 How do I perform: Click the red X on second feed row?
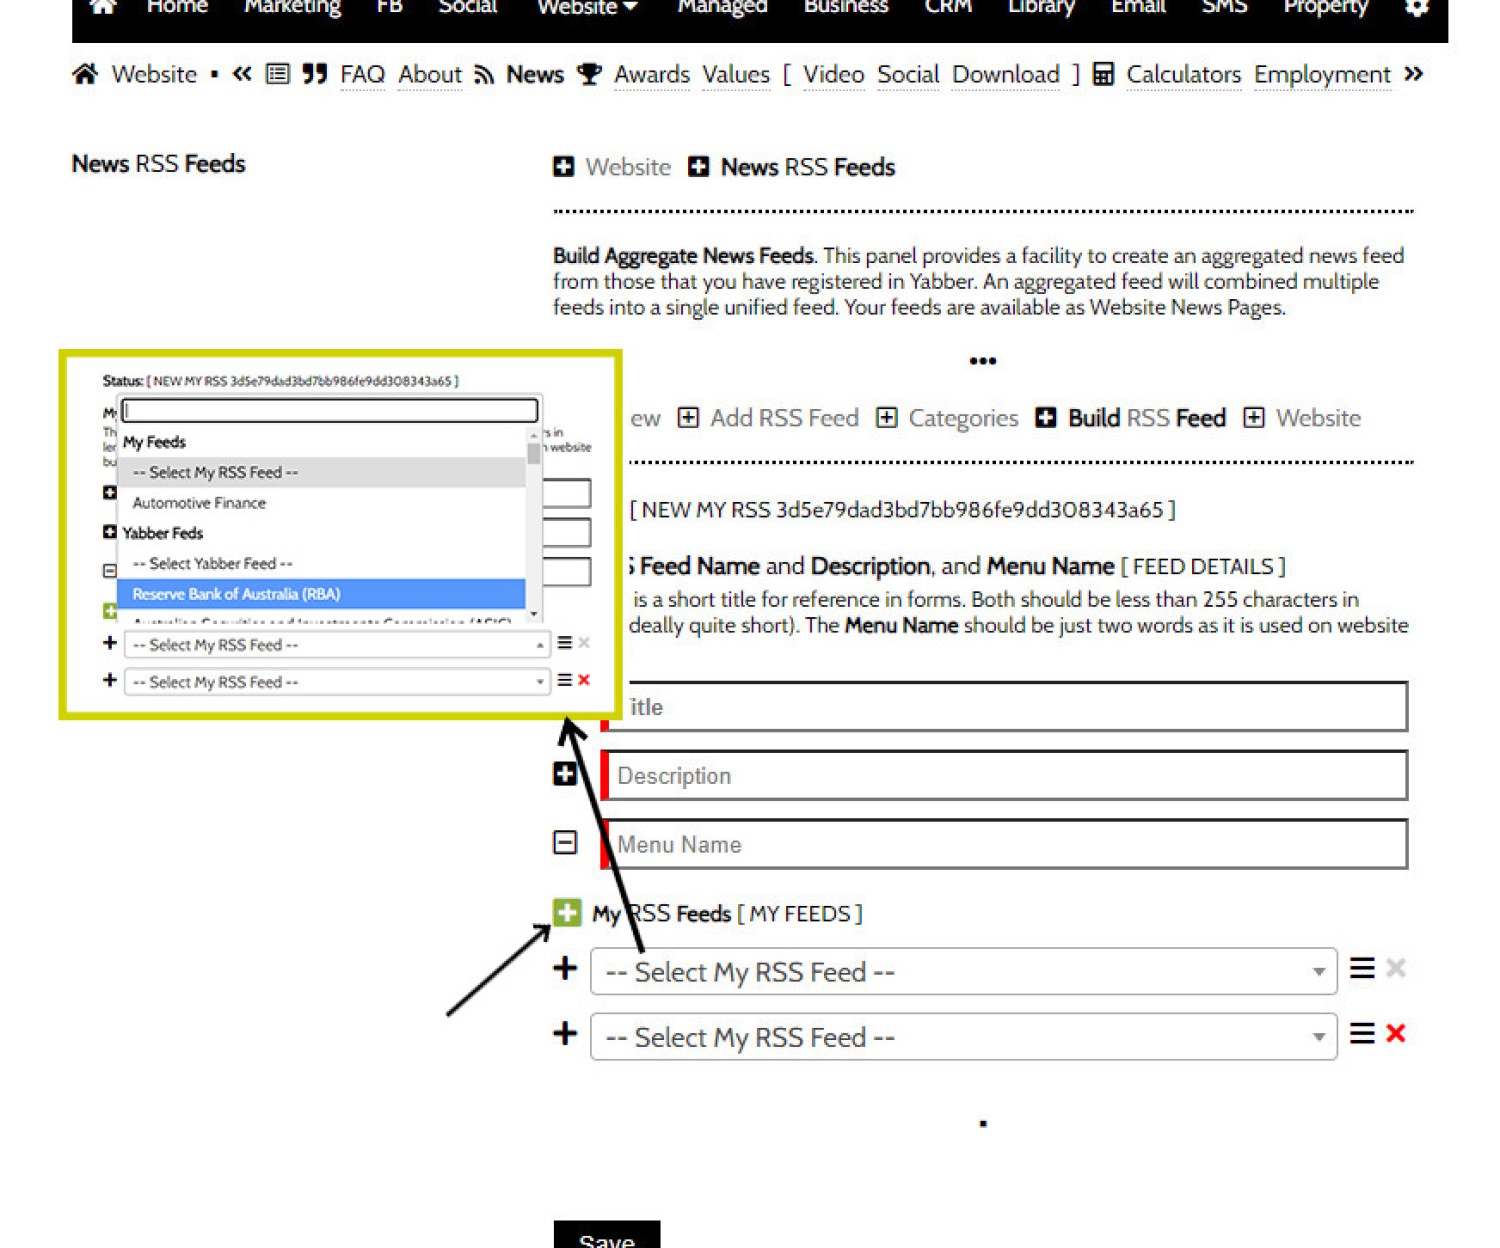1396,1034
